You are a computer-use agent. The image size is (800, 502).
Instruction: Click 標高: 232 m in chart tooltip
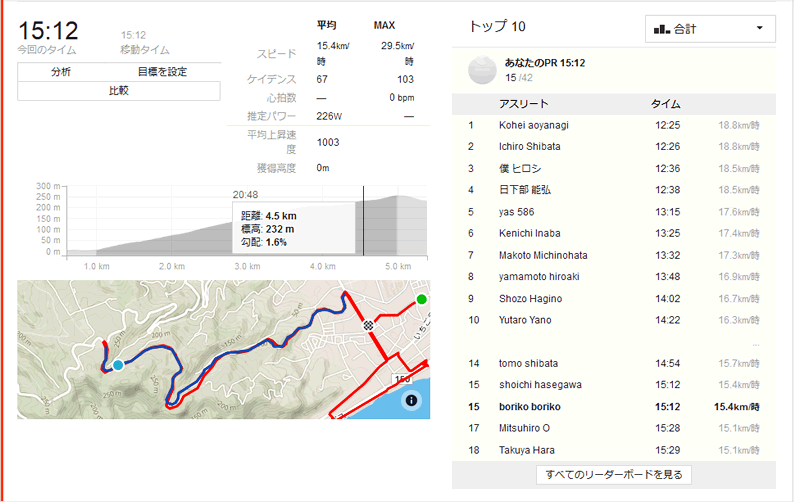pyautogui.click(x=267, y=229)
